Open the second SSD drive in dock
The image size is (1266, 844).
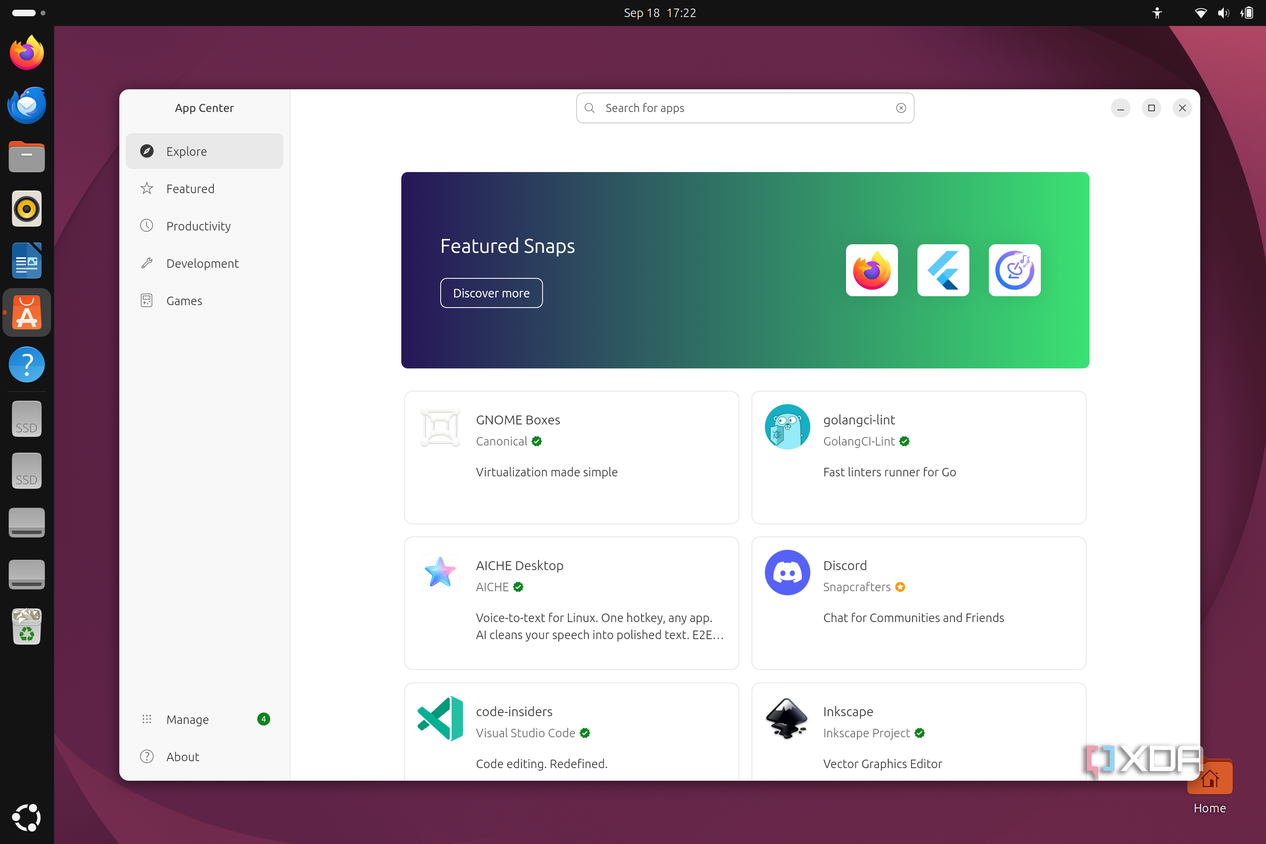pyautogui.click(x=27, y=470)
